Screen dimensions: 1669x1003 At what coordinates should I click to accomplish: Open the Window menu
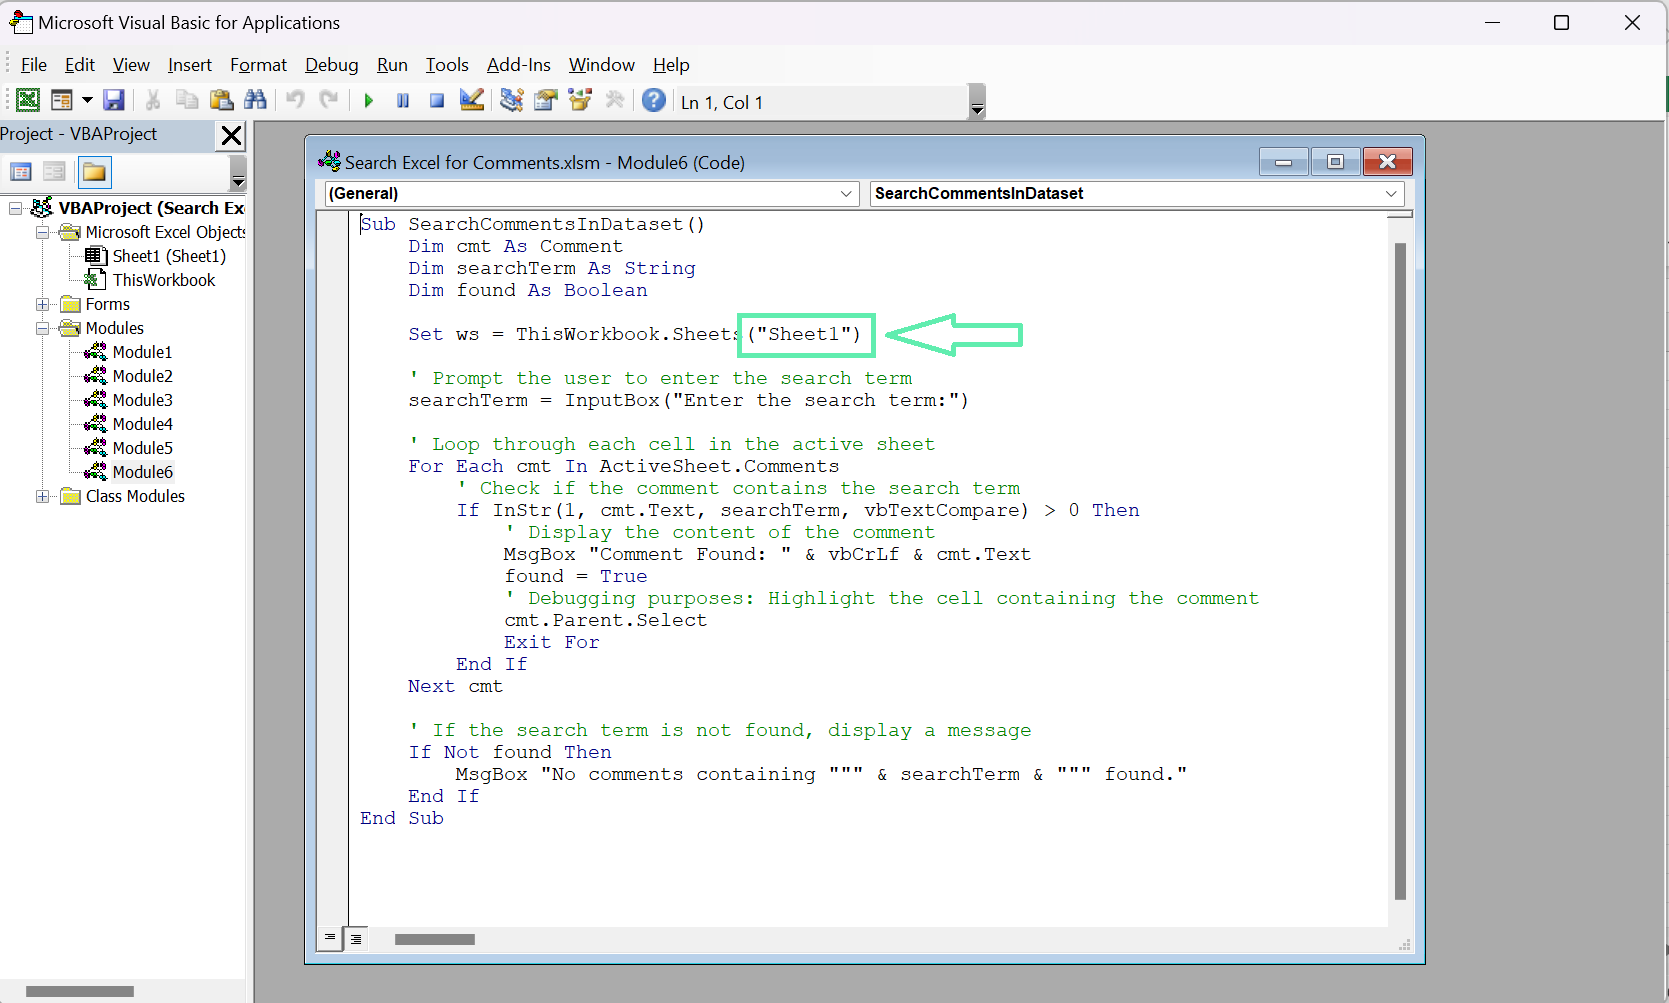602,65
